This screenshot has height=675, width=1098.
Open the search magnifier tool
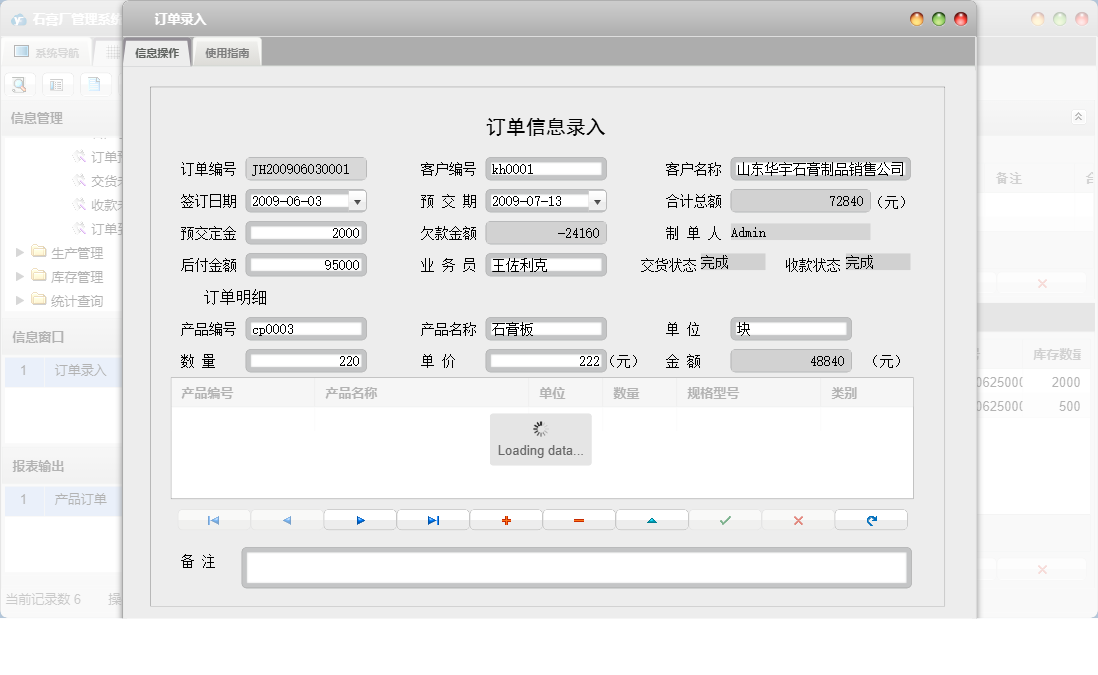coord(19,84)
